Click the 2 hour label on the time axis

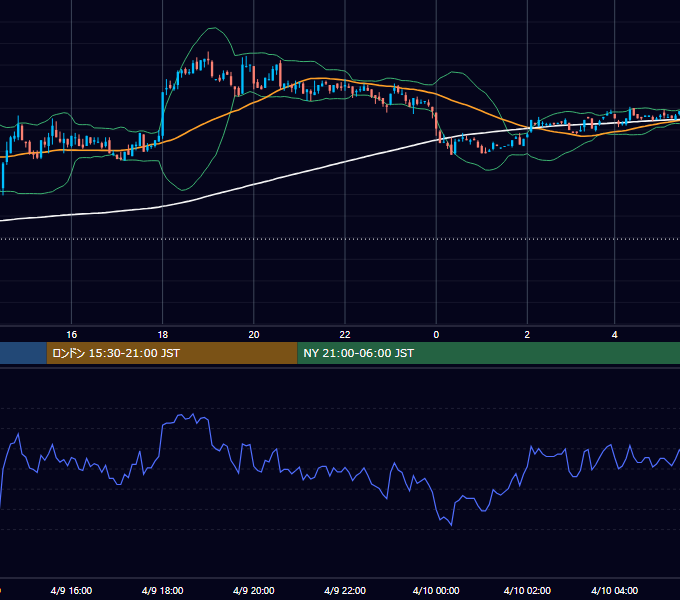click(527, 335)
